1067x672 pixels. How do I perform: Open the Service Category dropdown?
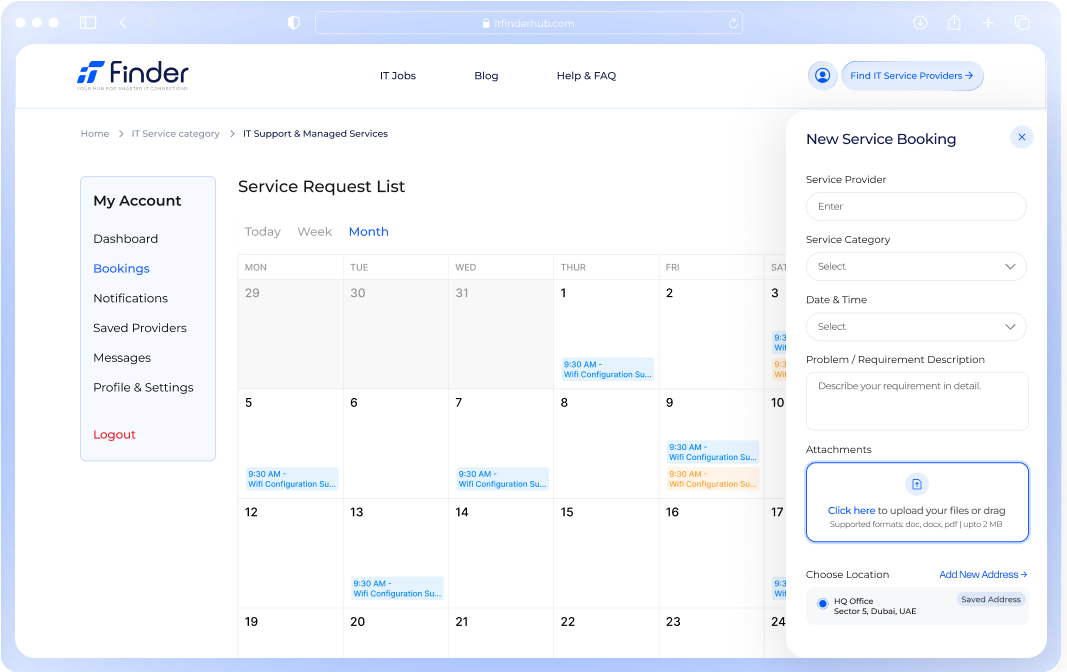916,267
